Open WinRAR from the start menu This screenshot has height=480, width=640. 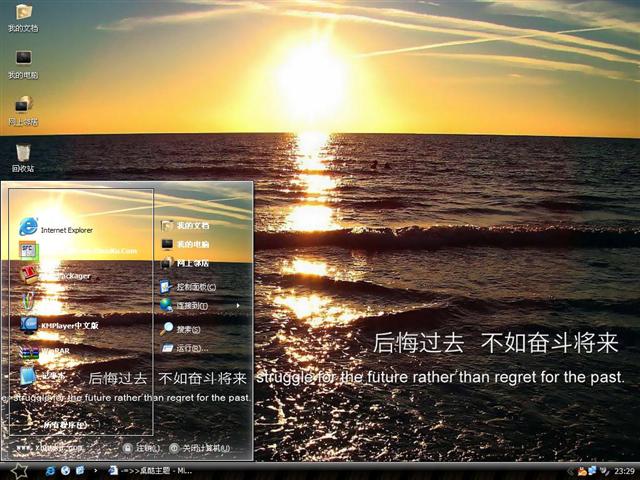coord(45,351)
